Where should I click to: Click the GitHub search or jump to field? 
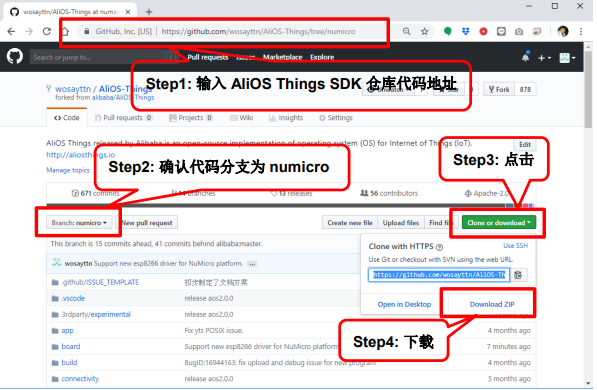tap(105, 57)
